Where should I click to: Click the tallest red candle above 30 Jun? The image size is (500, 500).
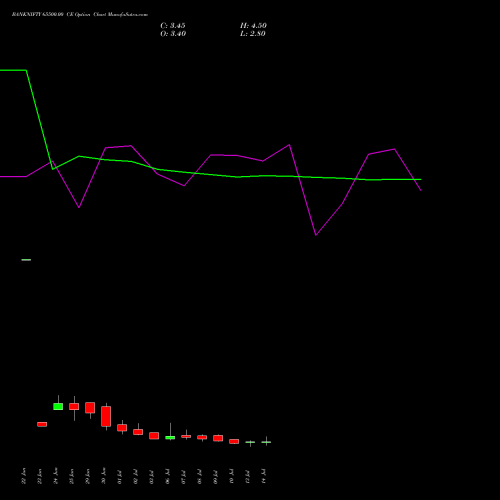[x=106, y=416]
